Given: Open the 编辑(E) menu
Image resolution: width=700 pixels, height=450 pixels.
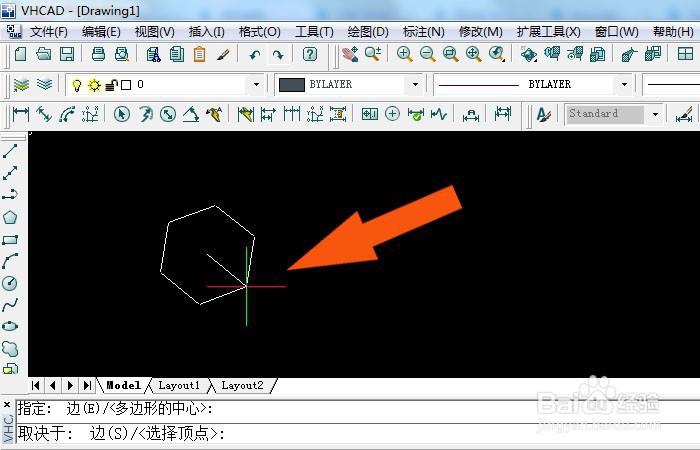Looking at the screenshot, I should 101,32.
